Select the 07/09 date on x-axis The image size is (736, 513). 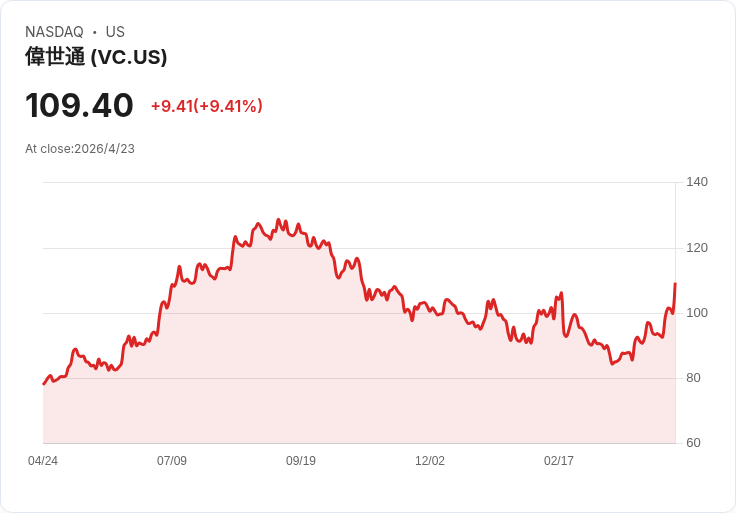172,461
